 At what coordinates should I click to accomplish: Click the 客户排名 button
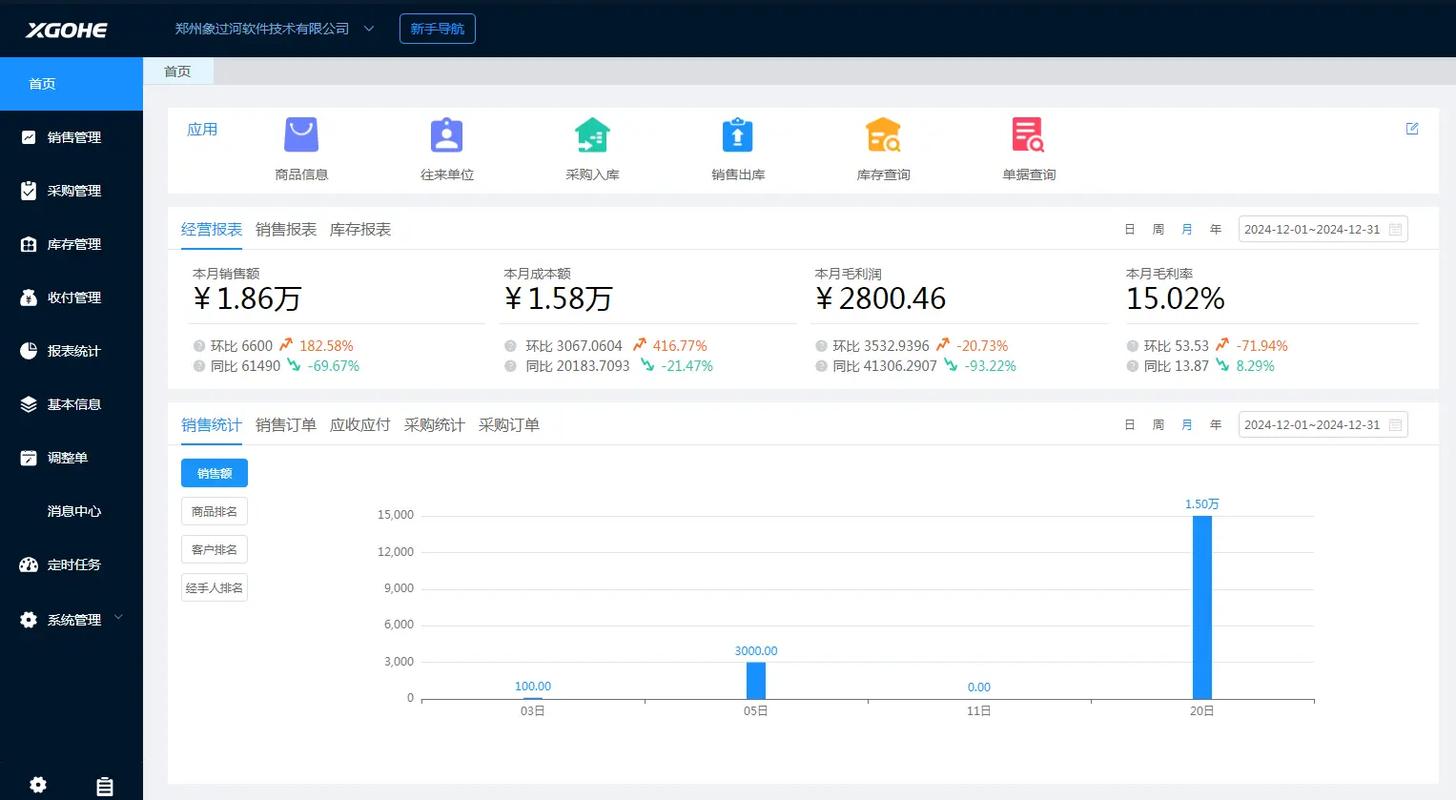coord(214,549)
